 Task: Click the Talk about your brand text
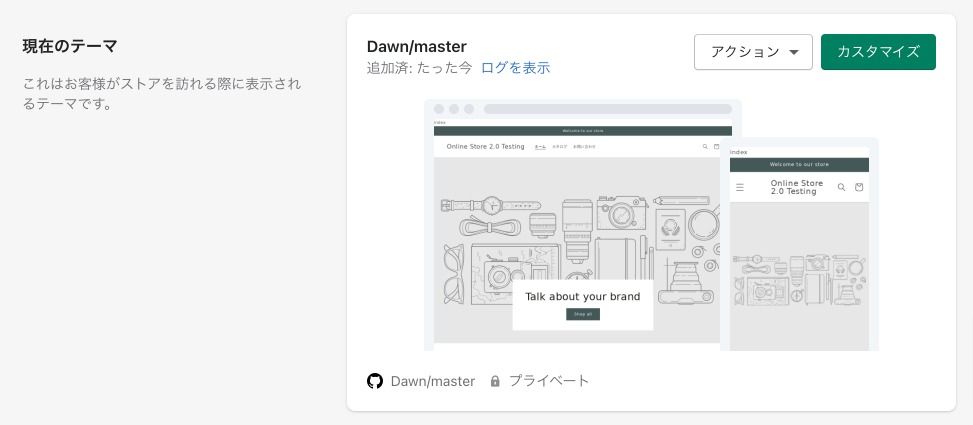[583, 297]
